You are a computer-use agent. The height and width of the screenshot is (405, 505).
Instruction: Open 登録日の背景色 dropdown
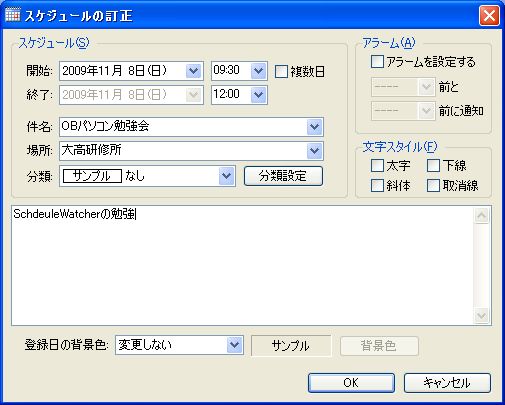pyautogui.click(x=234, y=345)
